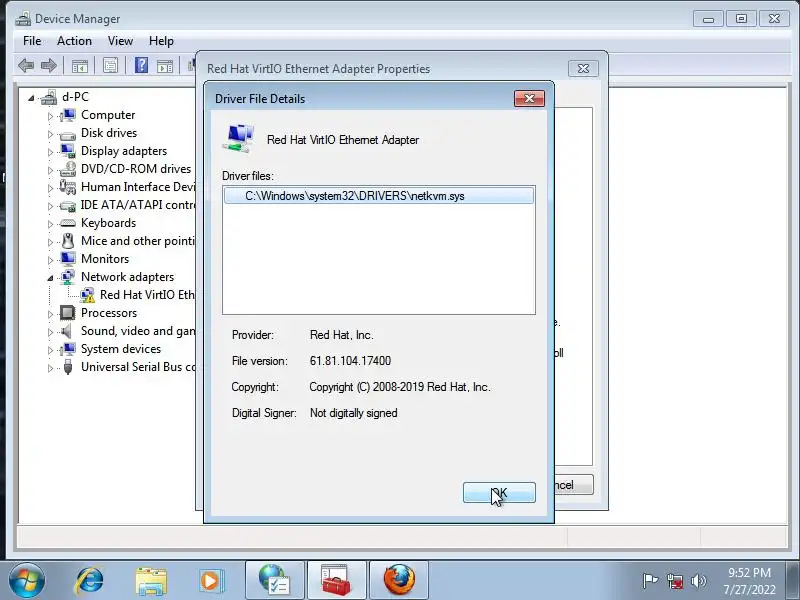Click the adapter icon in Driver File Details
The image size is (800, 600).
238,139
